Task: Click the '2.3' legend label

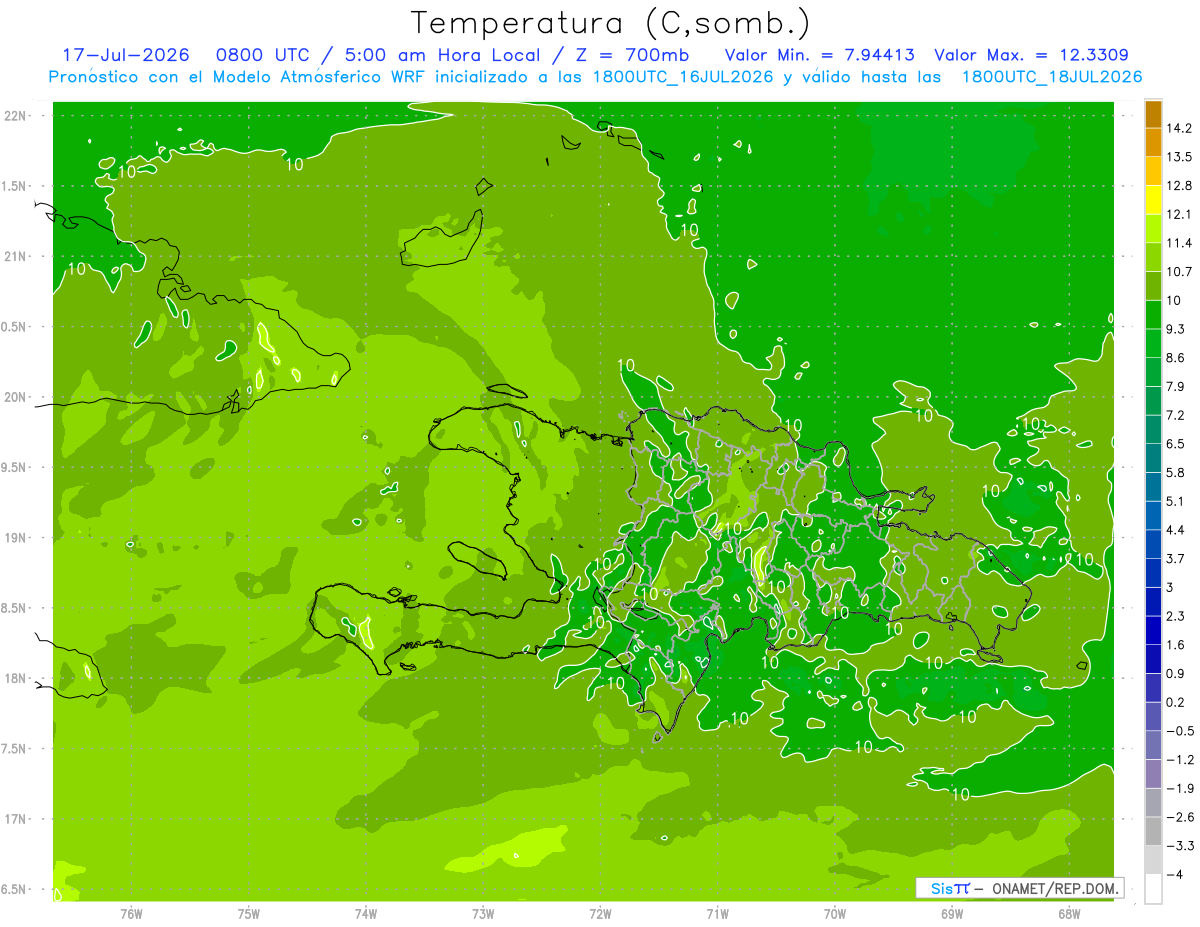Action: click(x=1176, y=616)
